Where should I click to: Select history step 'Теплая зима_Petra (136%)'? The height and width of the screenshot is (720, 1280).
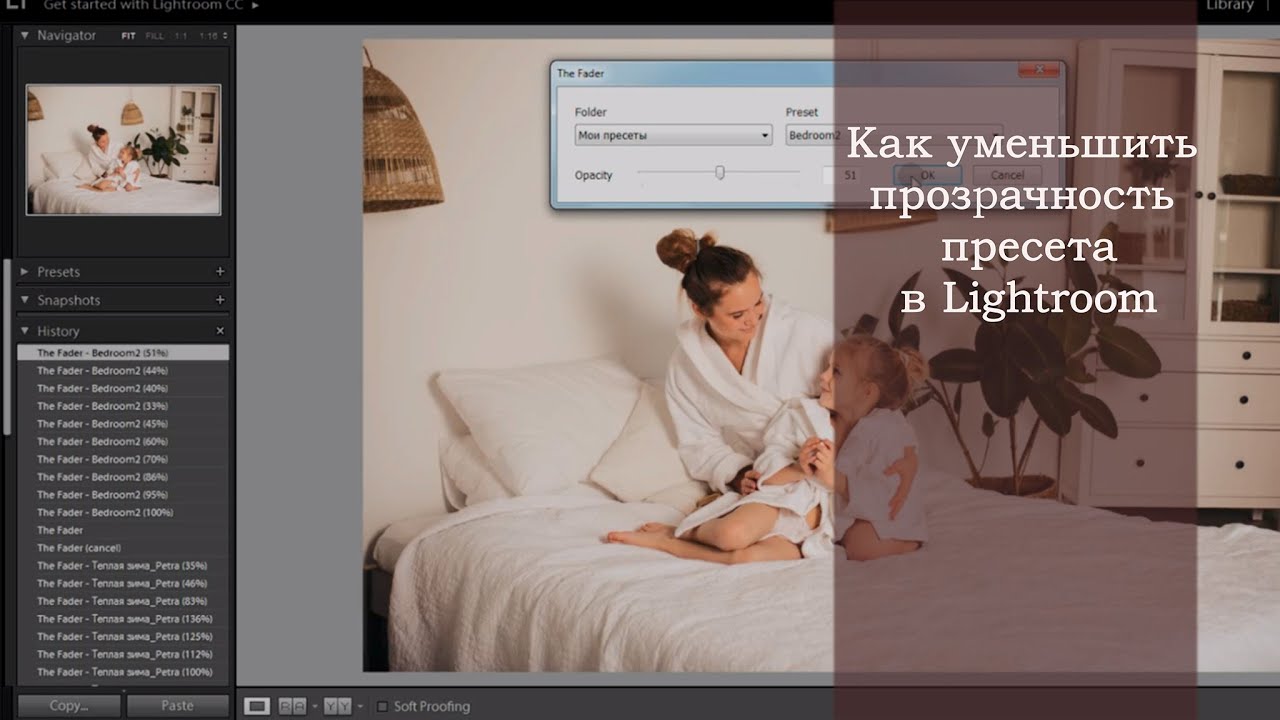tap(123, 619)
